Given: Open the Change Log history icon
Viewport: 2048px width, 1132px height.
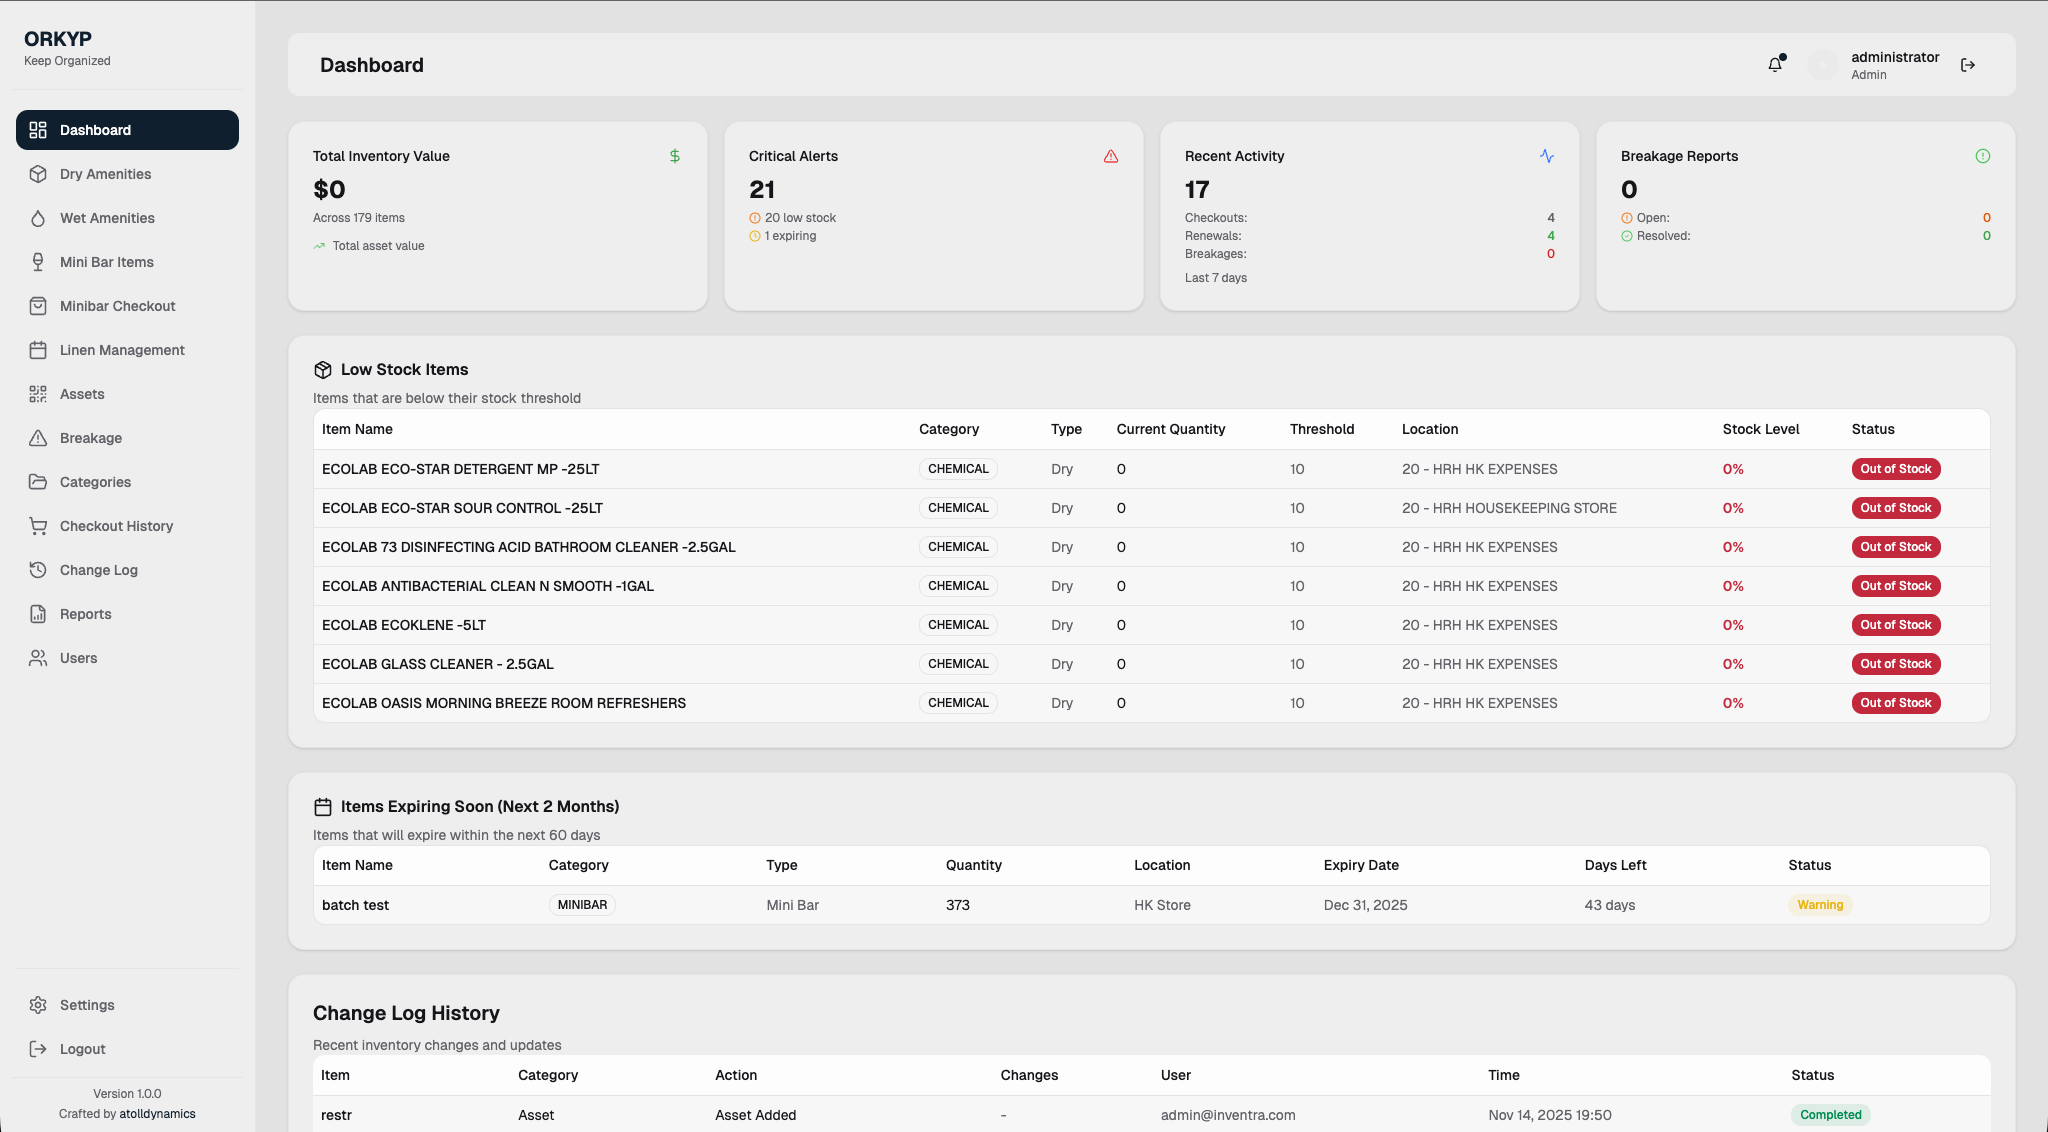Looking at the screenshot, I should point(38,569).
